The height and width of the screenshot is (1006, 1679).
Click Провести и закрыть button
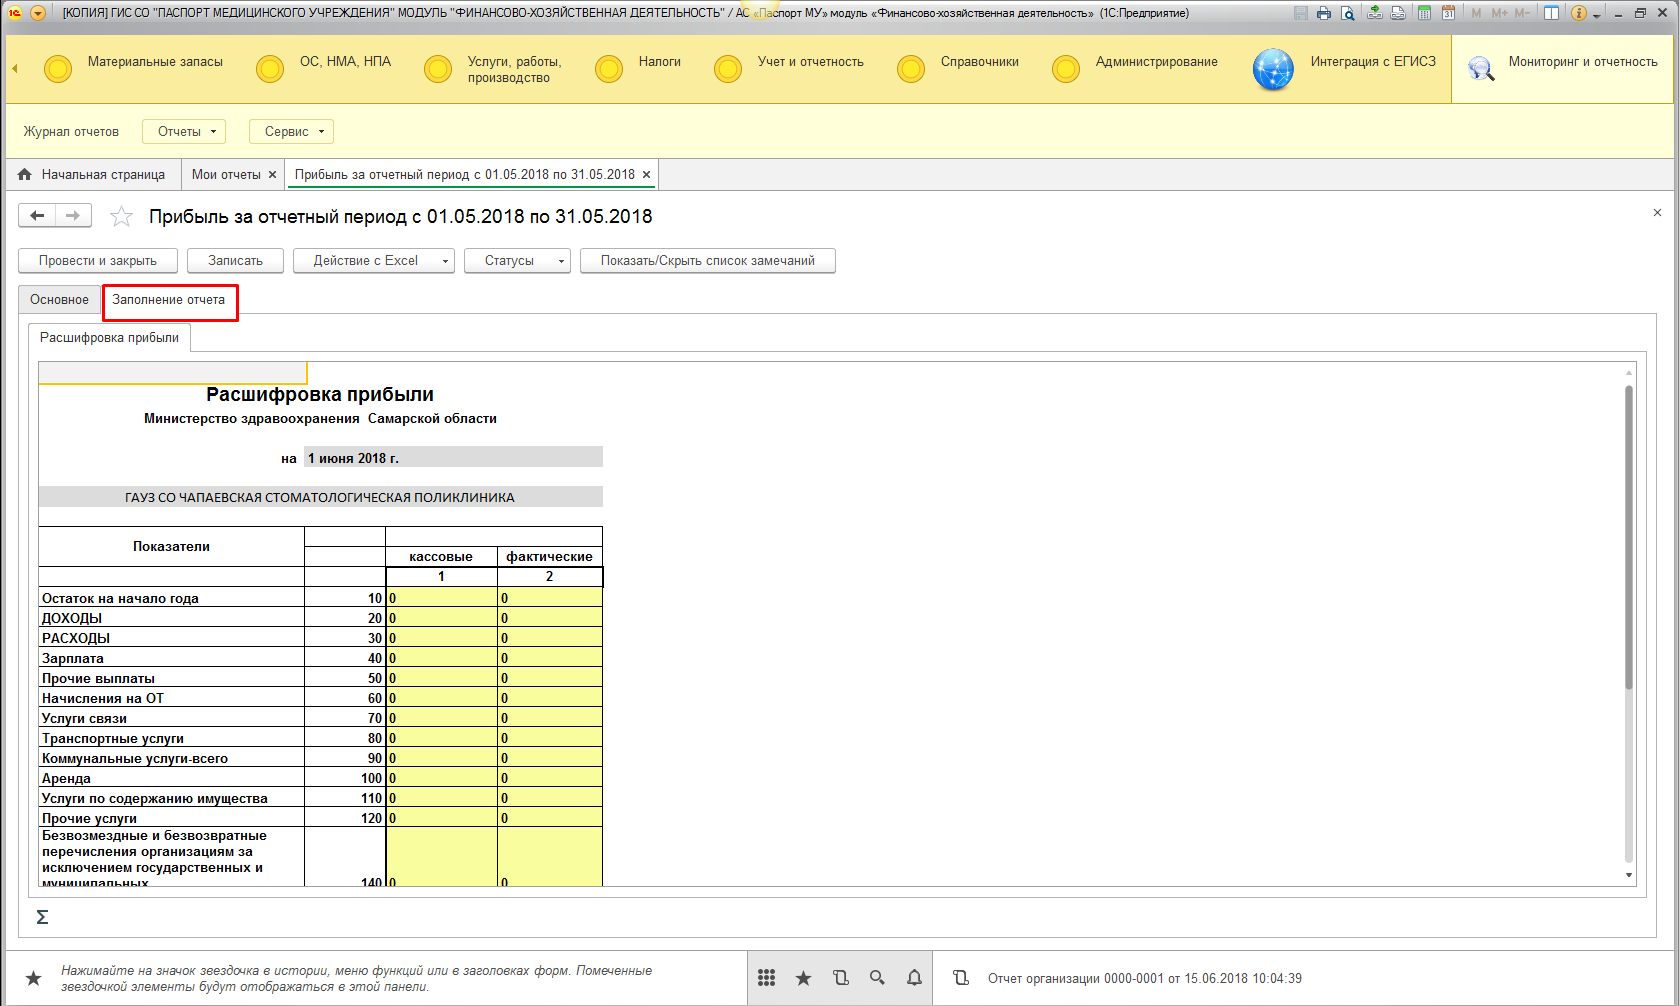pyautogui.click(x=98, y=260)
